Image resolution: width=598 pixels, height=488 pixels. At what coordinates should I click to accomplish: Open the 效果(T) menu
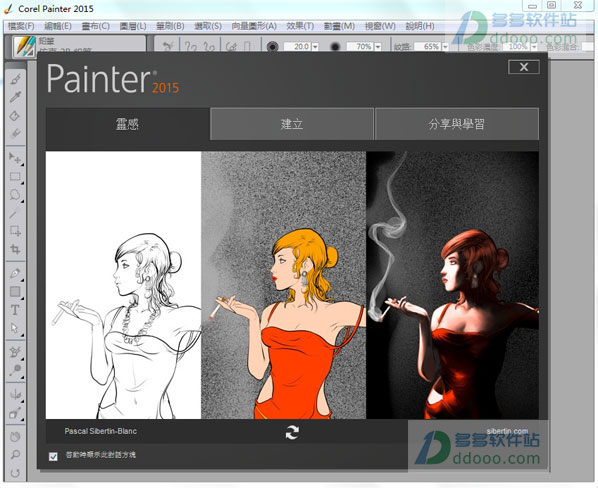[300, 26]
